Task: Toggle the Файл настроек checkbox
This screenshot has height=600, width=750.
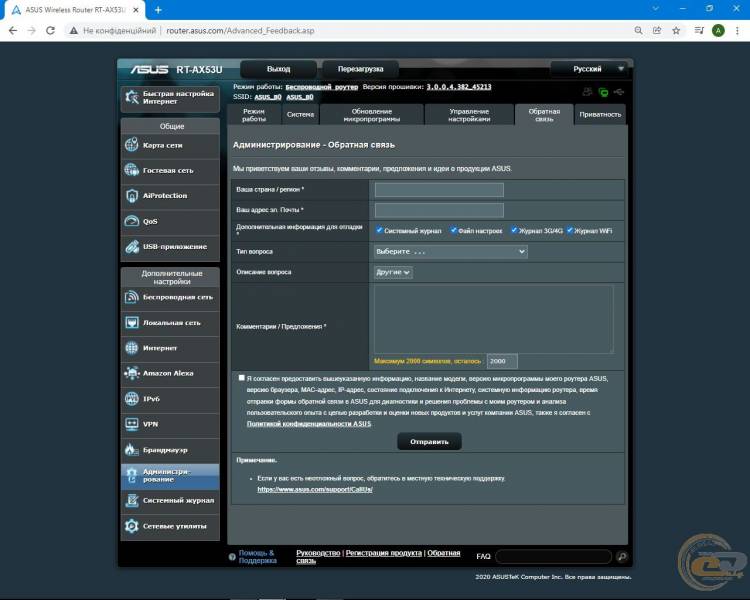Action: [x=453, y=230]
